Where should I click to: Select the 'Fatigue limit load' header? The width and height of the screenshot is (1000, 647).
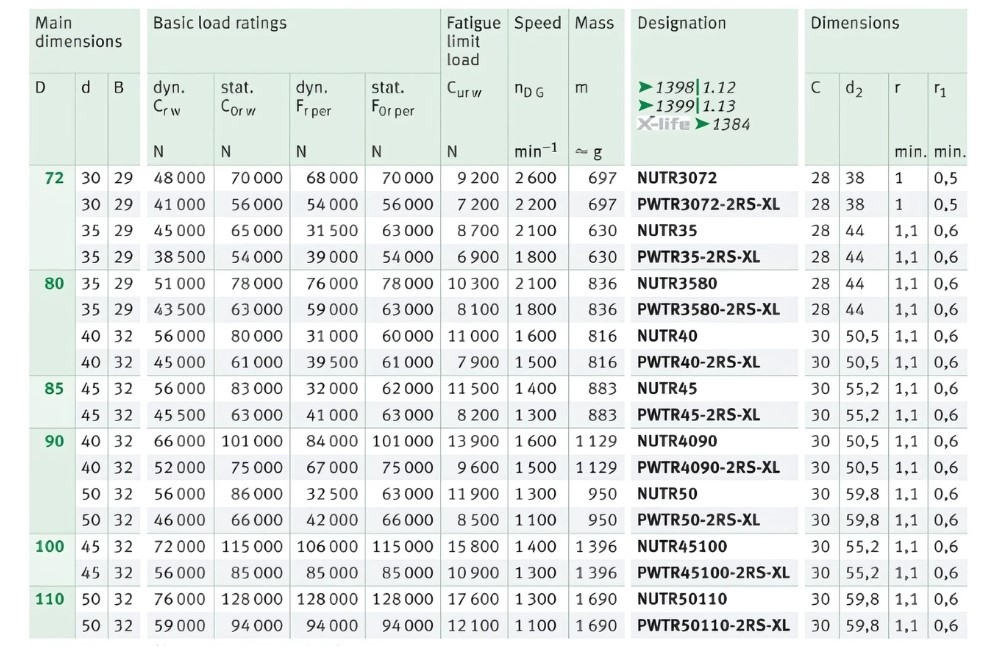(473, 41)
